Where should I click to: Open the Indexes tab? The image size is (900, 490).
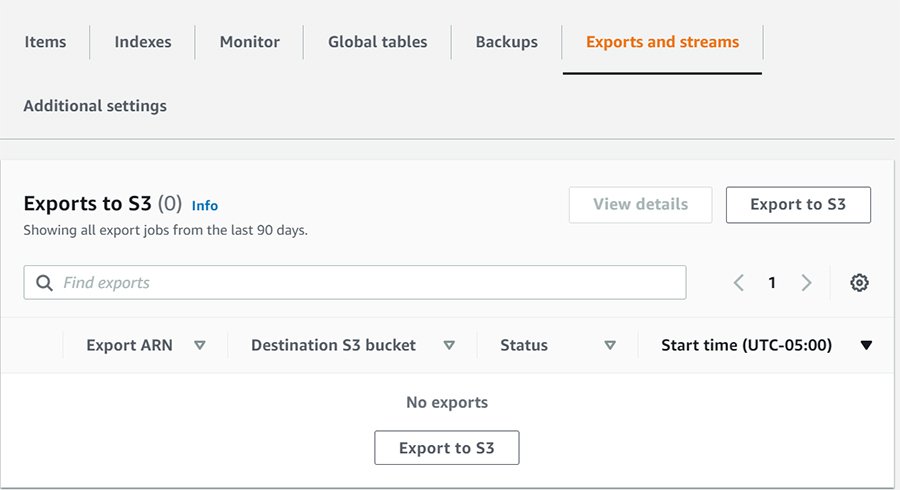(x=143, y=42)
